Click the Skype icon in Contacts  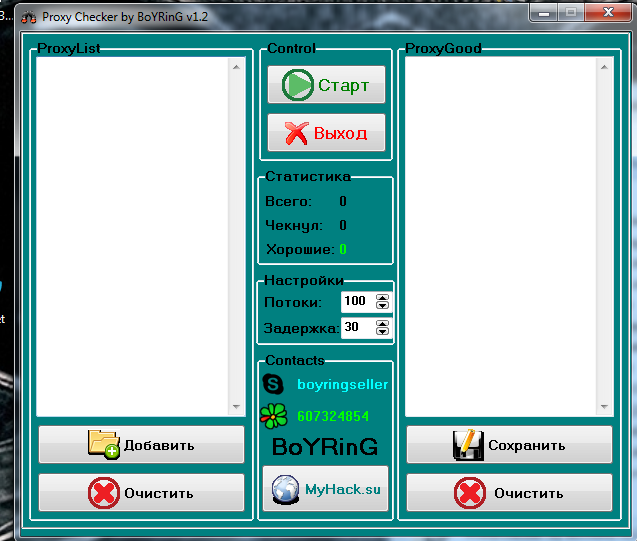(x=273, y=384)
